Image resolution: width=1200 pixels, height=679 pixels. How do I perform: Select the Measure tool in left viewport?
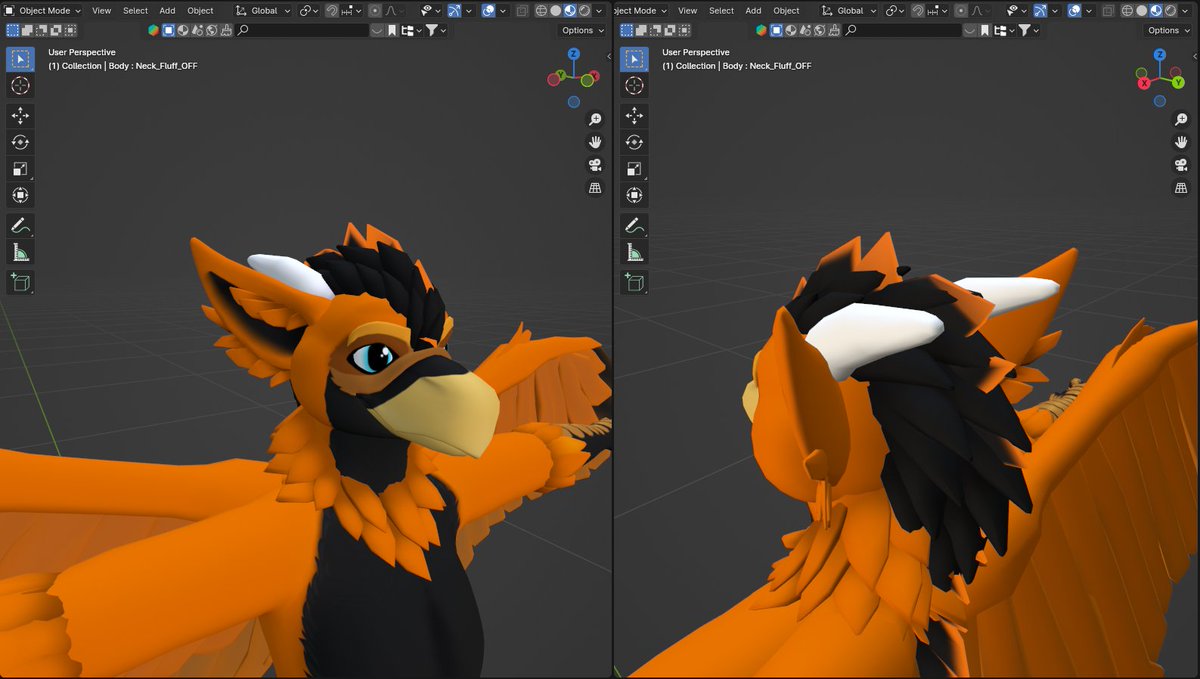[20, 252]
